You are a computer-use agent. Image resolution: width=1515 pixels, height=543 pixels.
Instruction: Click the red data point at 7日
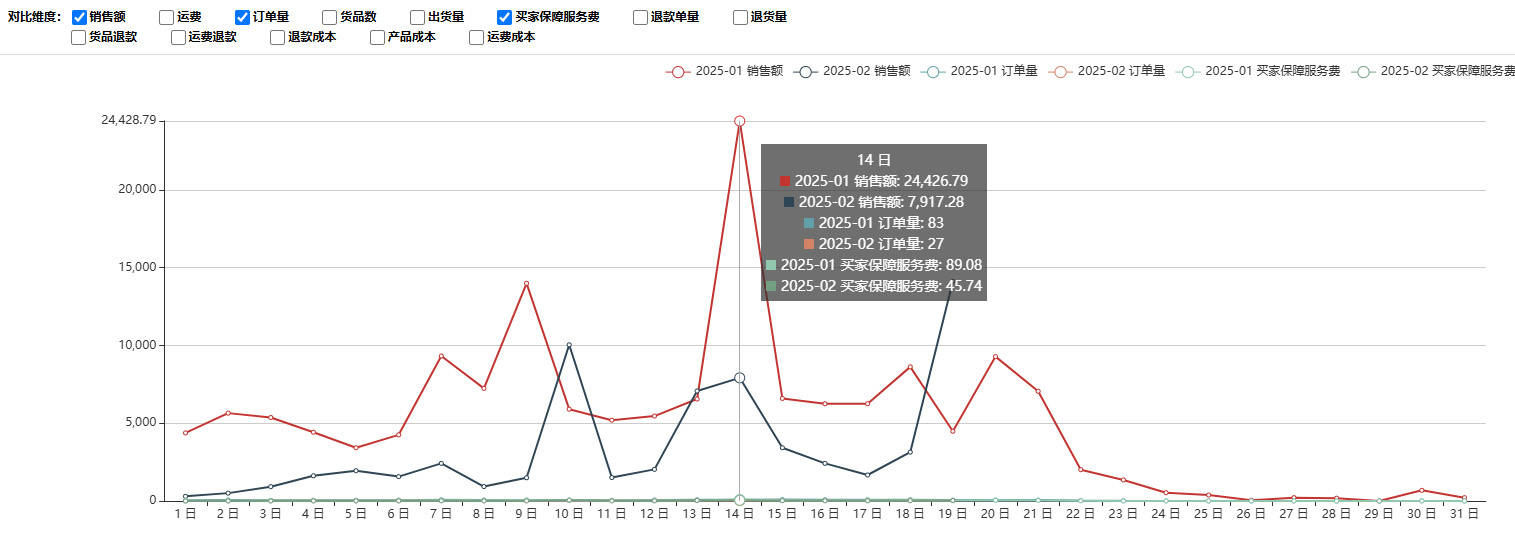click(x=441, y=356)
